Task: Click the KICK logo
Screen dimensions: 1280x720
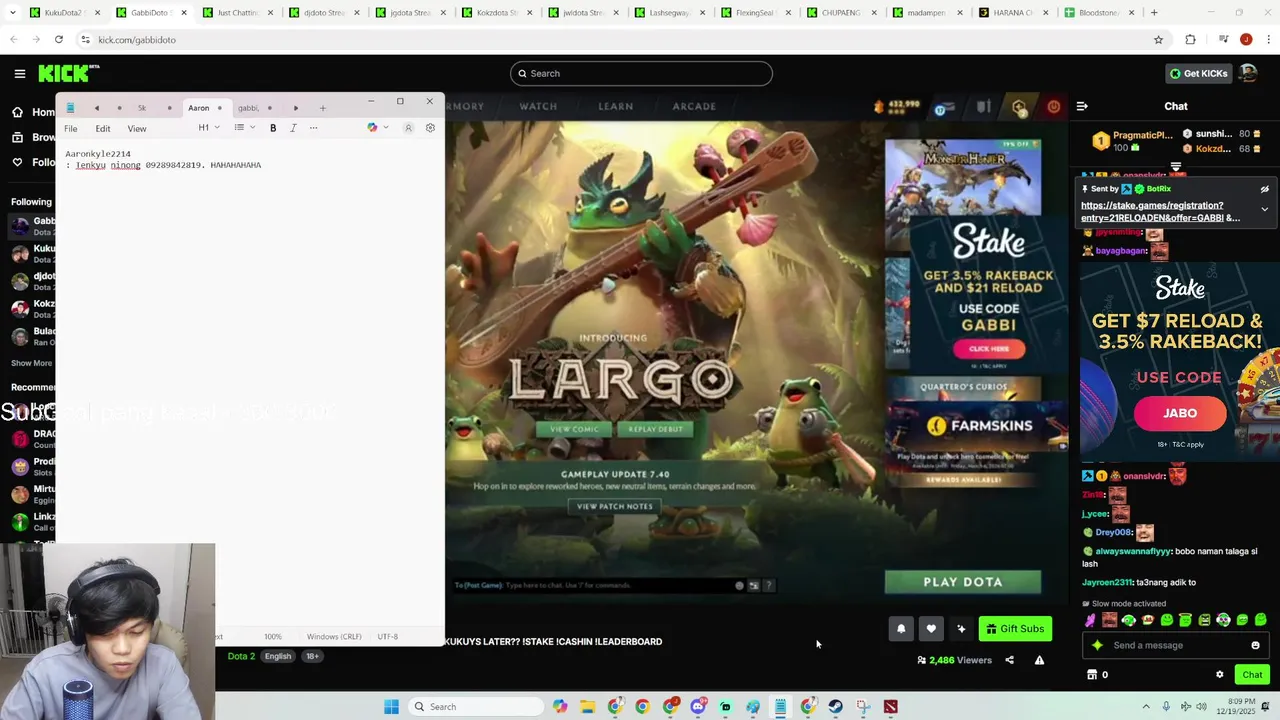Action: (68, 73)
